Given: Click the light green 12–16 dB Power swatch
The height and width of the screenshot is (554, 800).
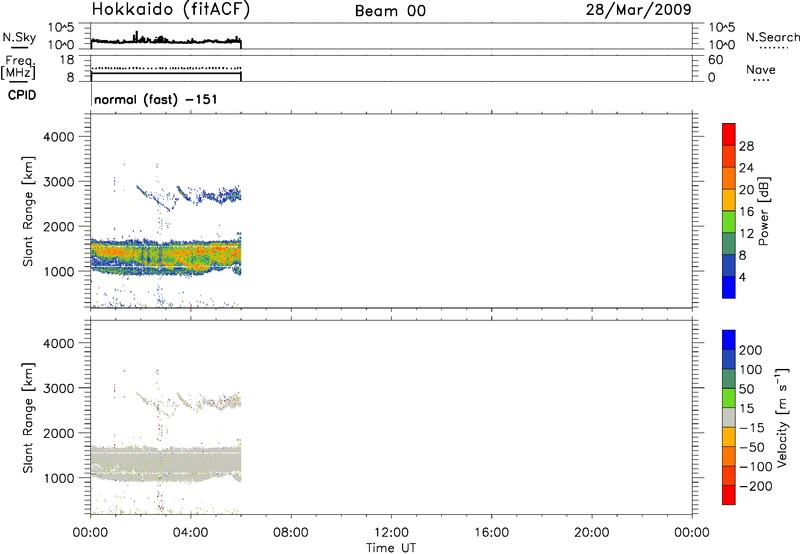Looking at the screenshot, I should [x=729, y=221].
